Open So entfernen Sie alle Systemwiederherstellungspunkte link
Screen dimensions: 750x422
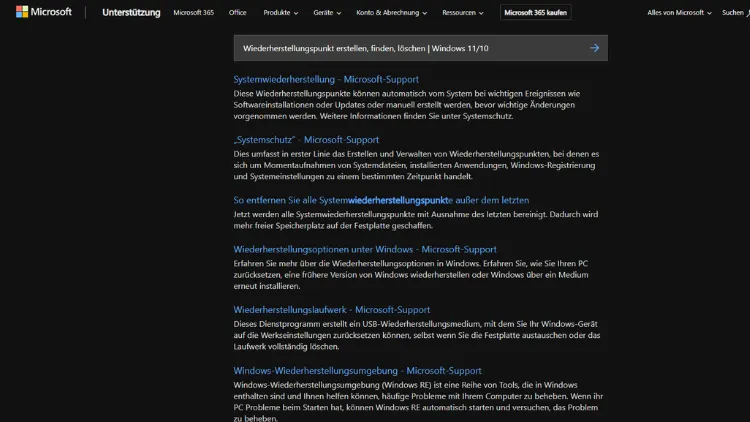click(381, 200)
